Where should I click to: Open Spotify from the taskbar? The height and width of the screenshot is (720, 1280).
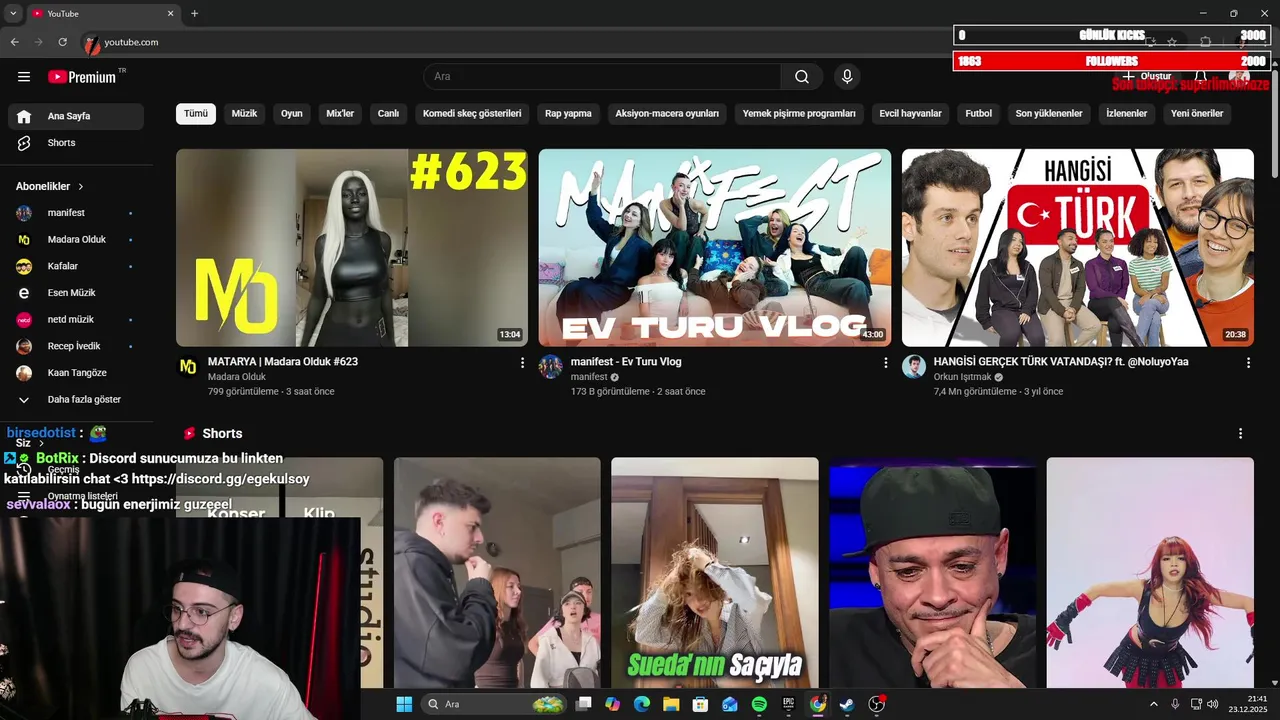coord(759,704)
